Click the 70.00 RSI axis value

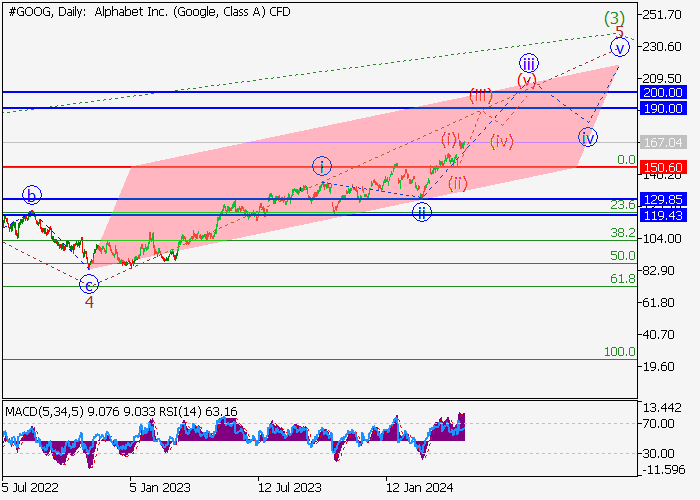tap(658, 424)
